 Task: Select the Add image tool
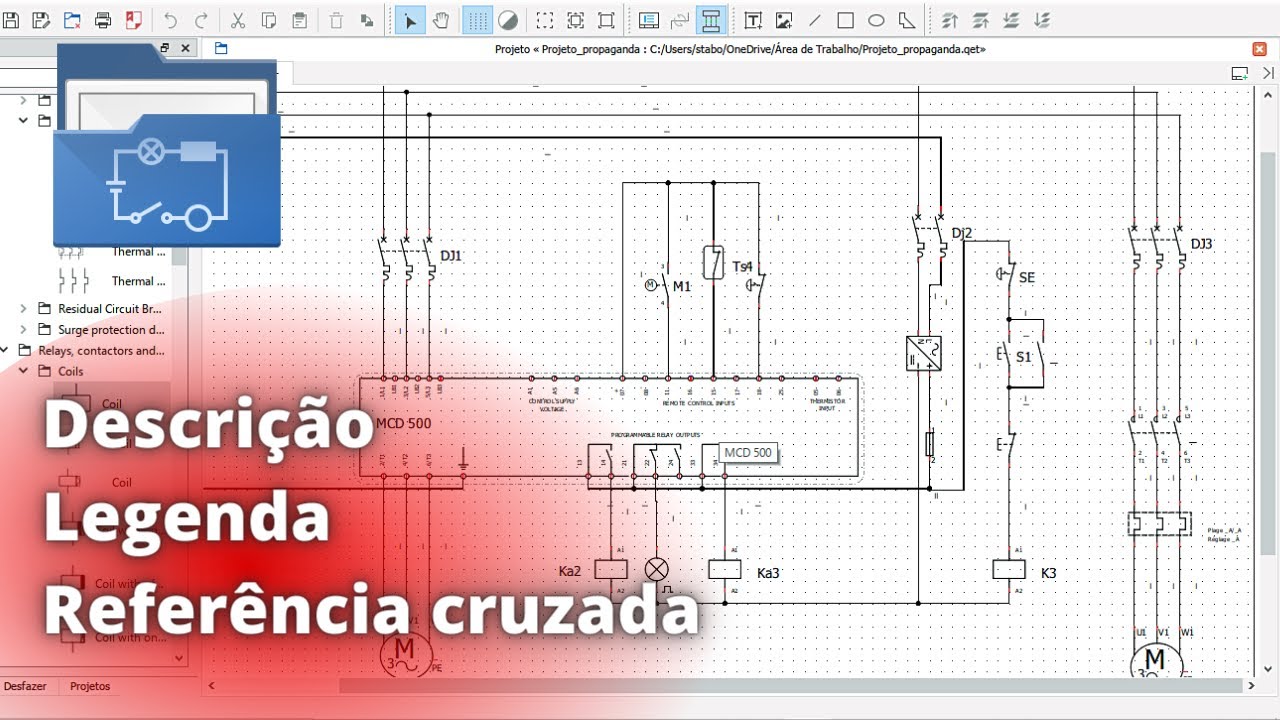point(784,20)
